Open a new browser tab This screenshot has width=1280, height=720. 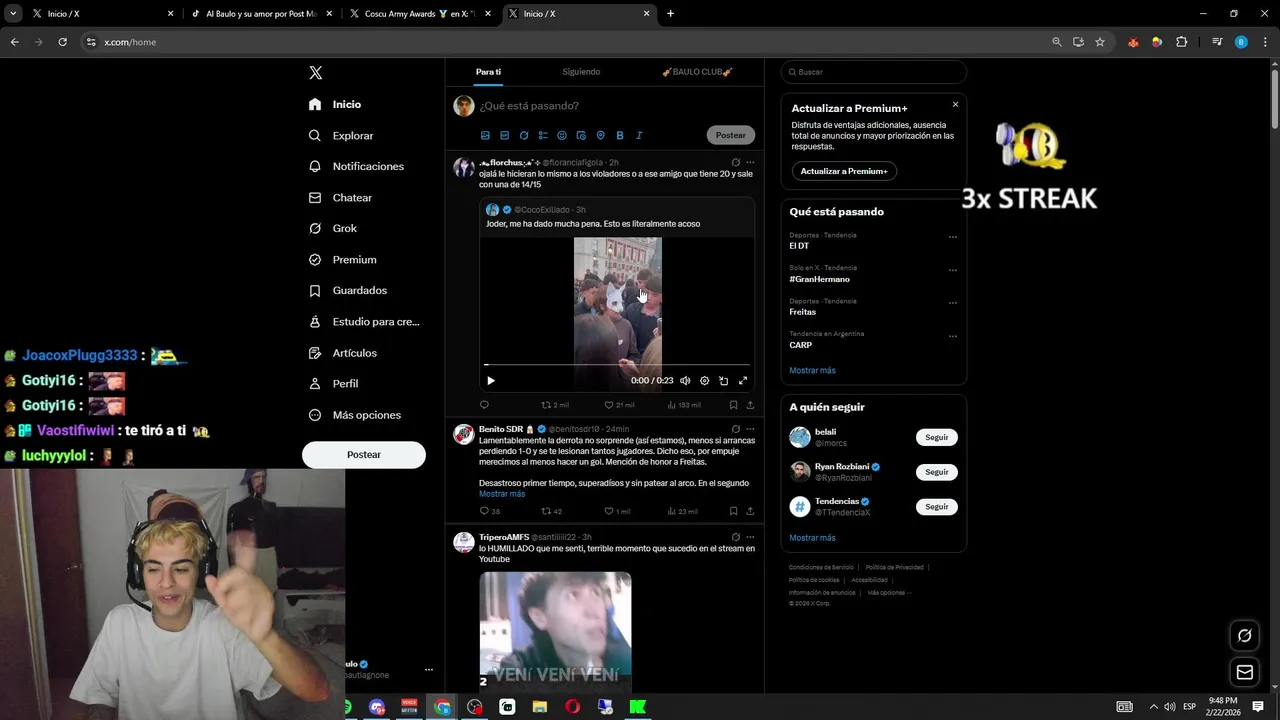tap(670, 14)
